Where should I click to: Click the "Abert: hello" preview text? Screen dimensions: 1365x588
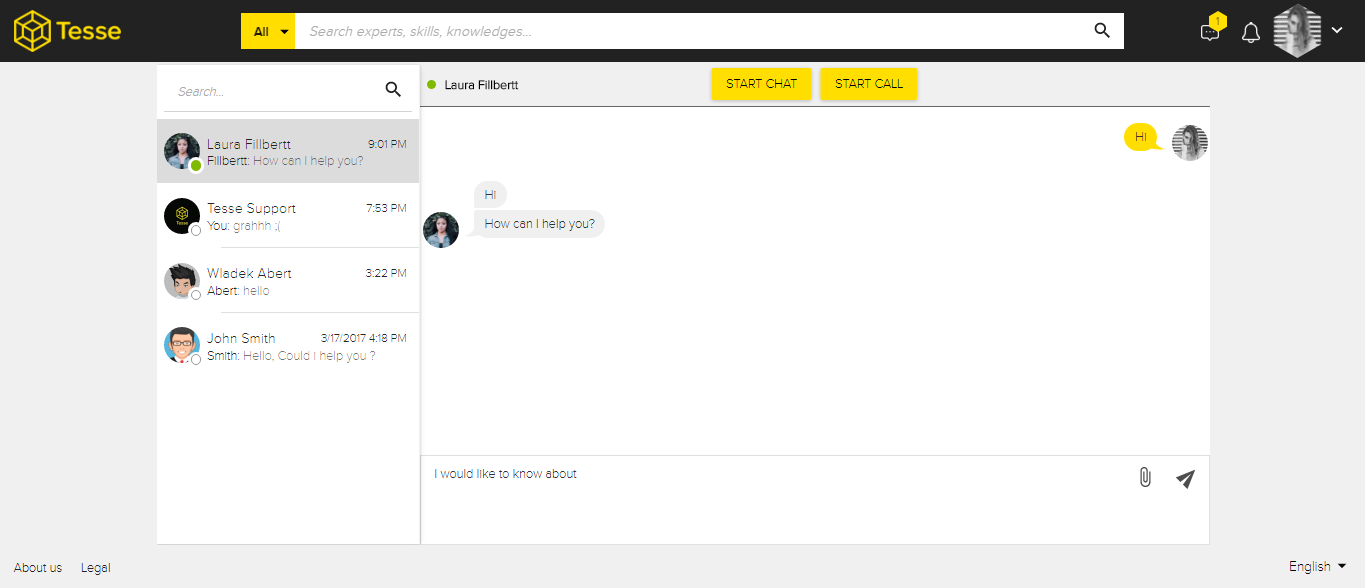tap(238, 291)
